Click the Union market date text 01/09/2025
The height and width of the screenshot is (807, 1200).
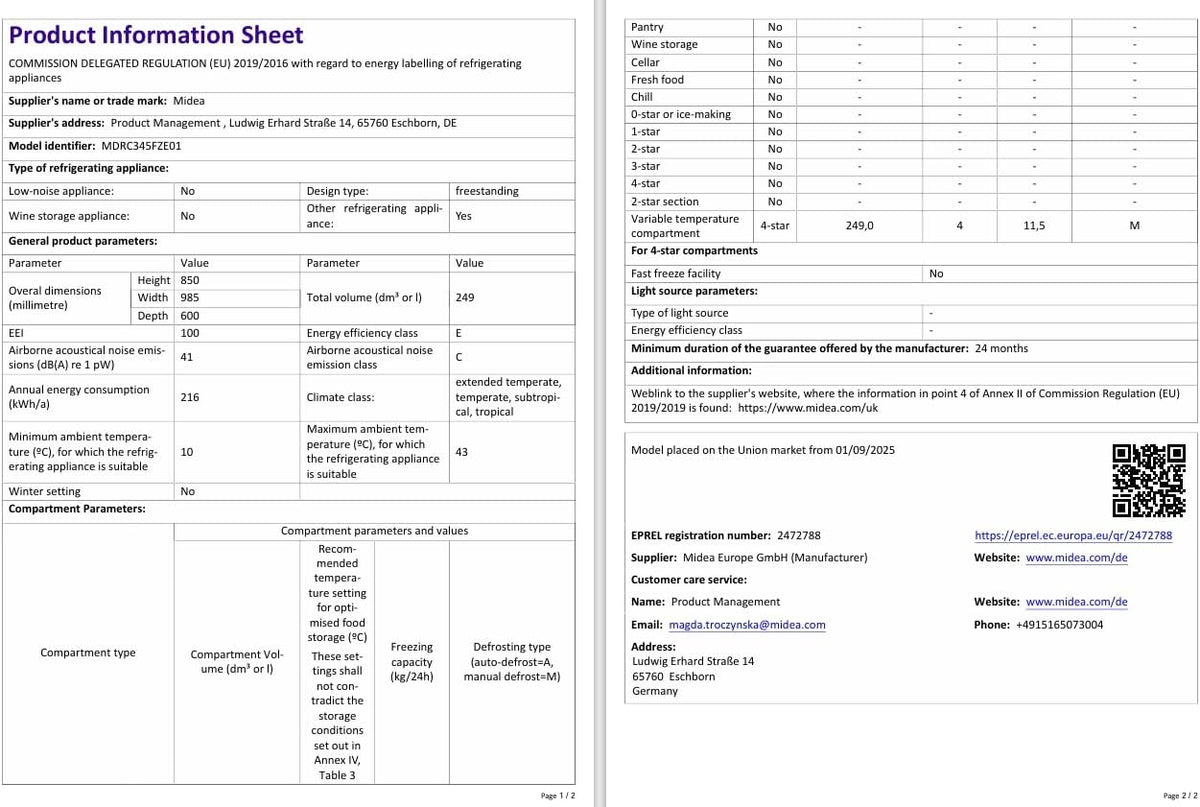click(x=866, y=450)
